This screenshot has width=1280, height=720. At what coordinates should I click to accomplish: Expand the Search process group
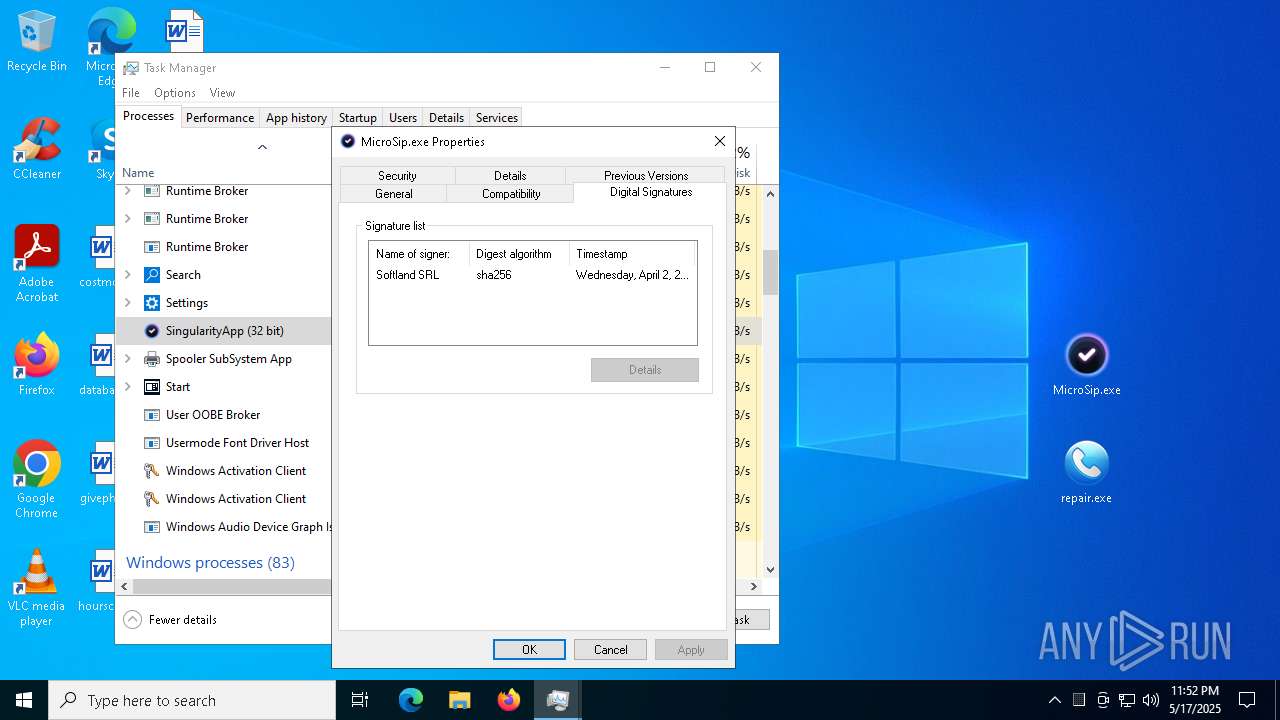[x=128, y=275]
